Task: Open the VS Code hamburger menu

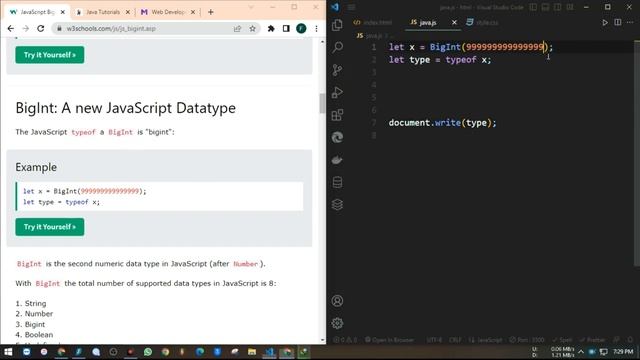Action: pyautogui.click(x=351, y=7)
